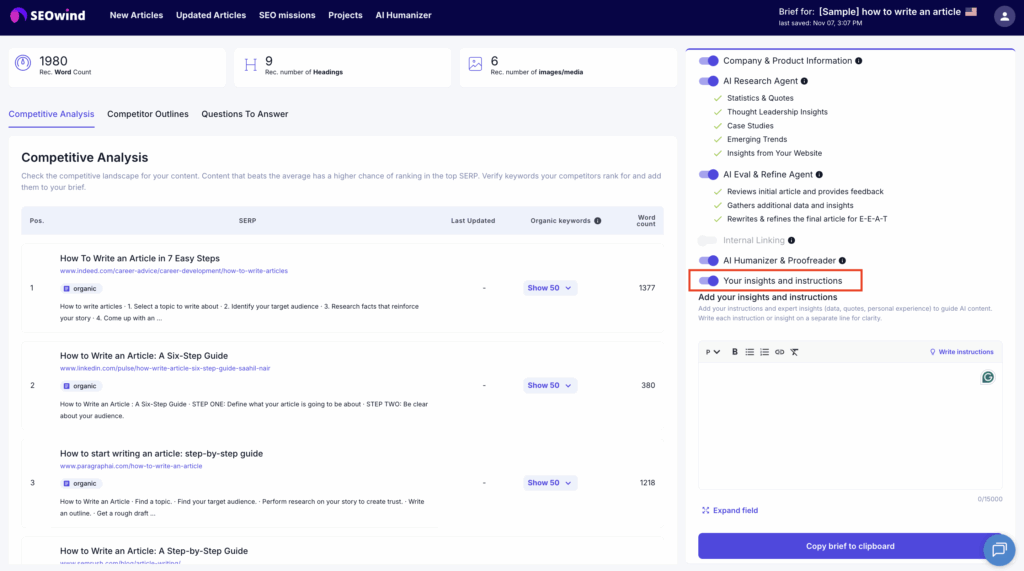Toggle Company & Product Information switch
Screen dimensions: 1024x571
point(708,61)
